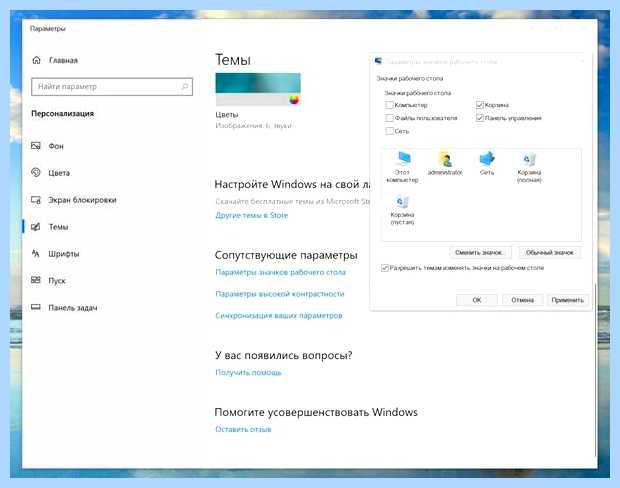Open the Шрифты settings page
Screen dimensions: 620x488
[64, 253]
